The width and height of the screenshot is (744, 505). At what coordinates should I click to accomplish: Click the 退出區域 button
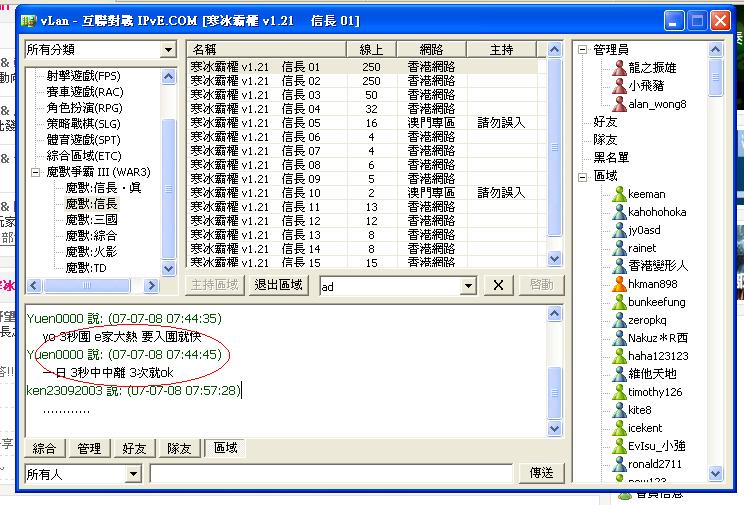[x=279, y=285]
